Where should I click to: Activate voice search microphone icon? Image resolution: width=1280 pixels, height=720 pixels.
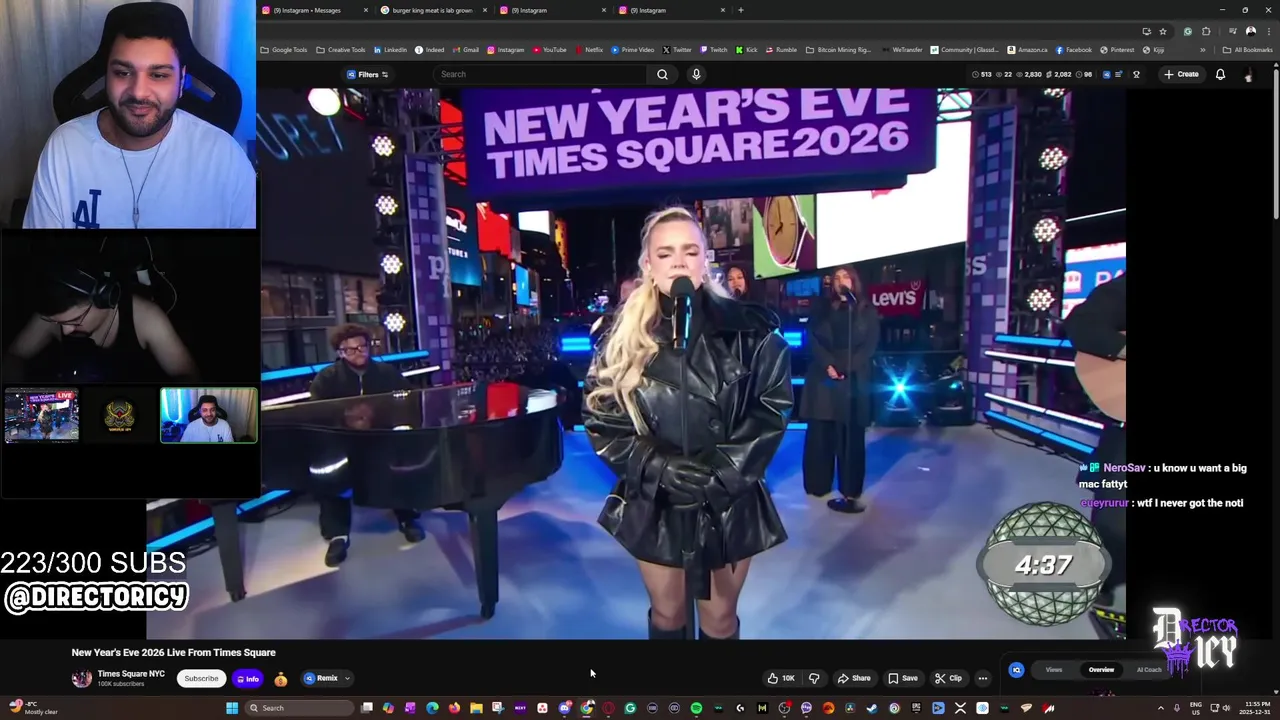[x=696, y=74]
